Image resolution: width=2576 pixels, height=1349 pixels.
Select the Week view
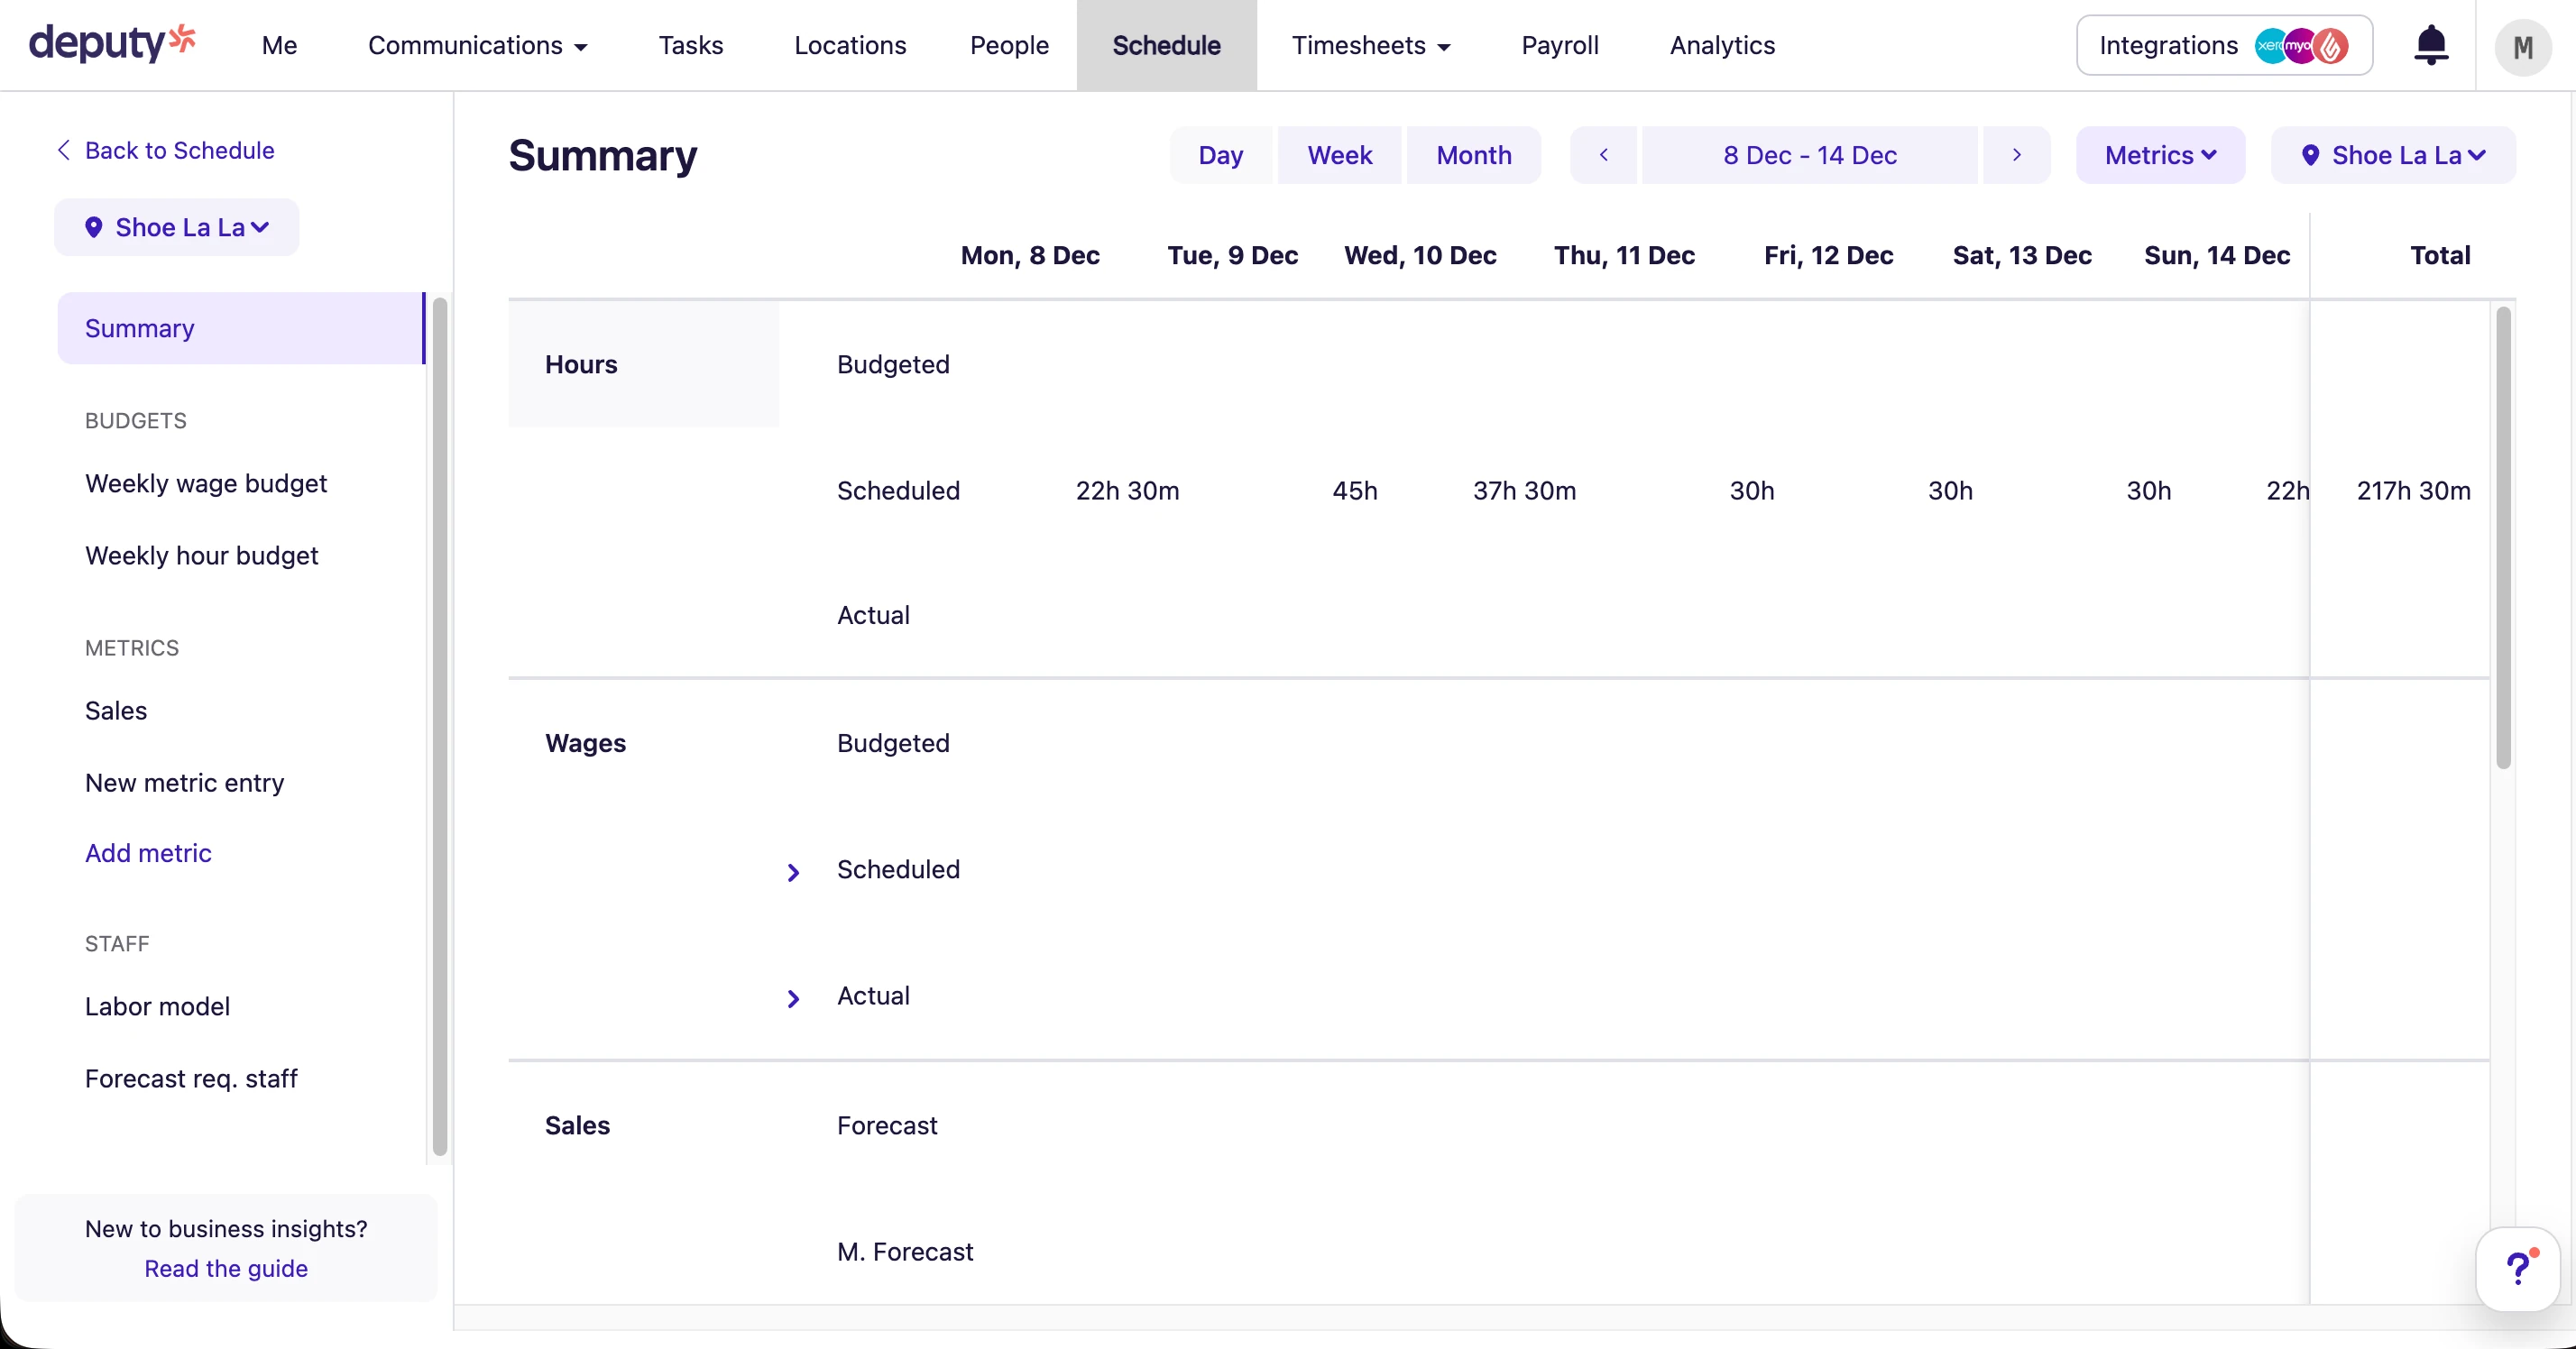[1339, 155]
